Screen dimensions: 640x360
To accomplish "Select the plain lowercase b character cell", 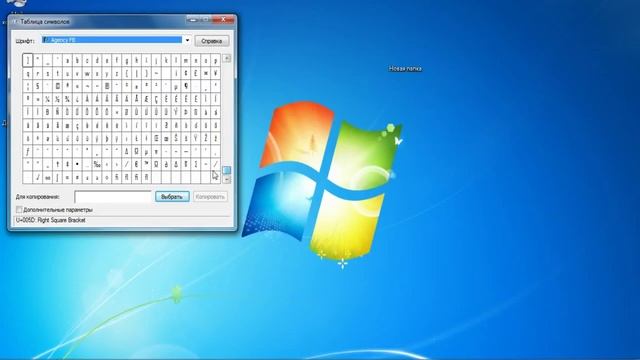I will (77, 60).
